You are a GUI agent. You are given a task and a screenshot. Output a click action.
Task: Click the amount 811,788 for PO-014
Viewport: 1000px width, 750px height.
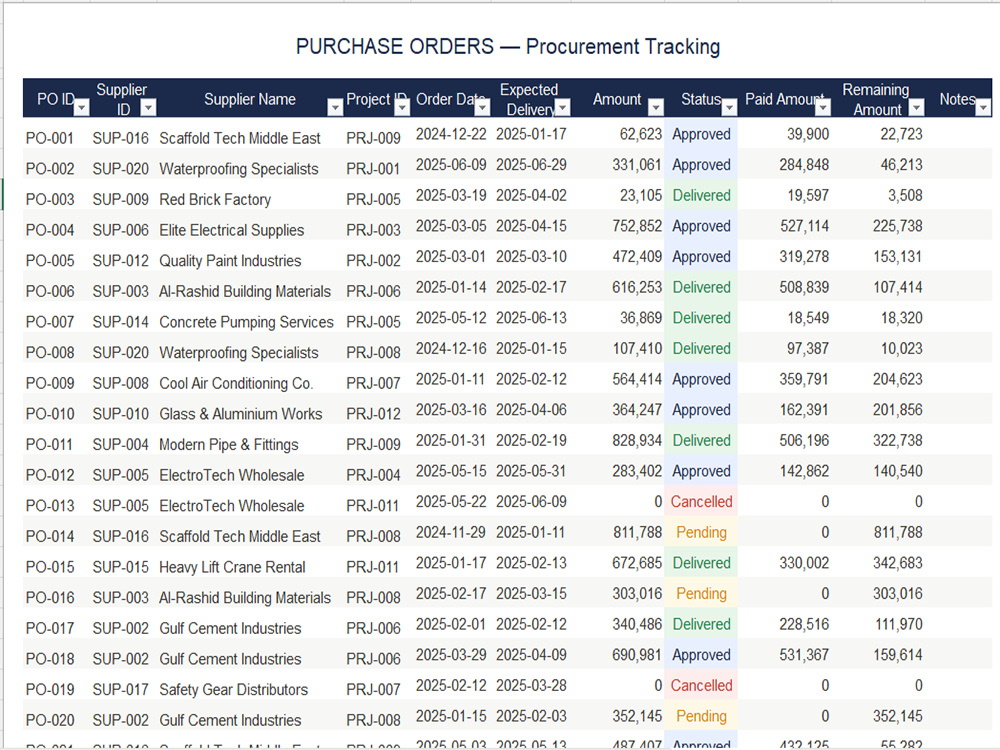(x=637, y=533)
